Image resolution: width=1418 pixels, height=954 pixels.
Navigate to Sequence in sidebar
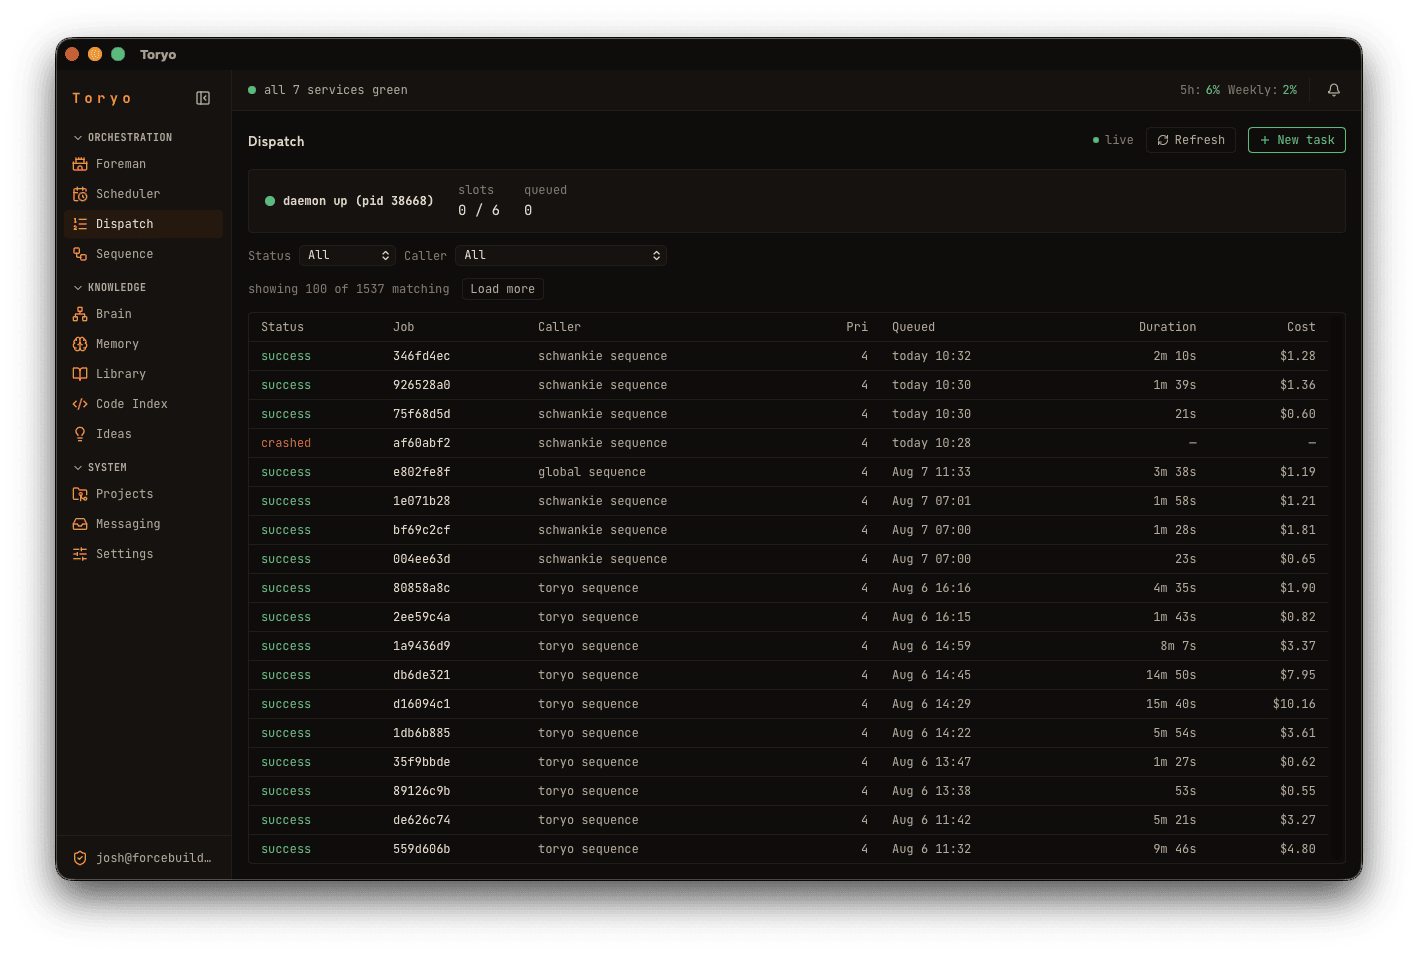144,254
